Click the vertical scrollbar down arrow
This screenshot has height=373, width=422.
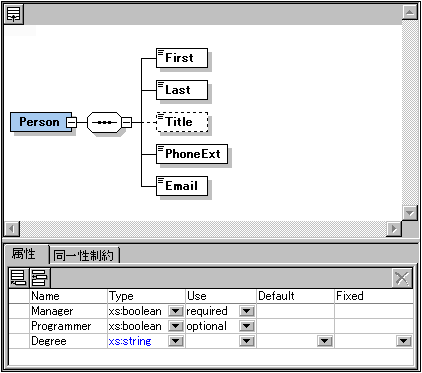pyautogui.click(x=410, y=213)
